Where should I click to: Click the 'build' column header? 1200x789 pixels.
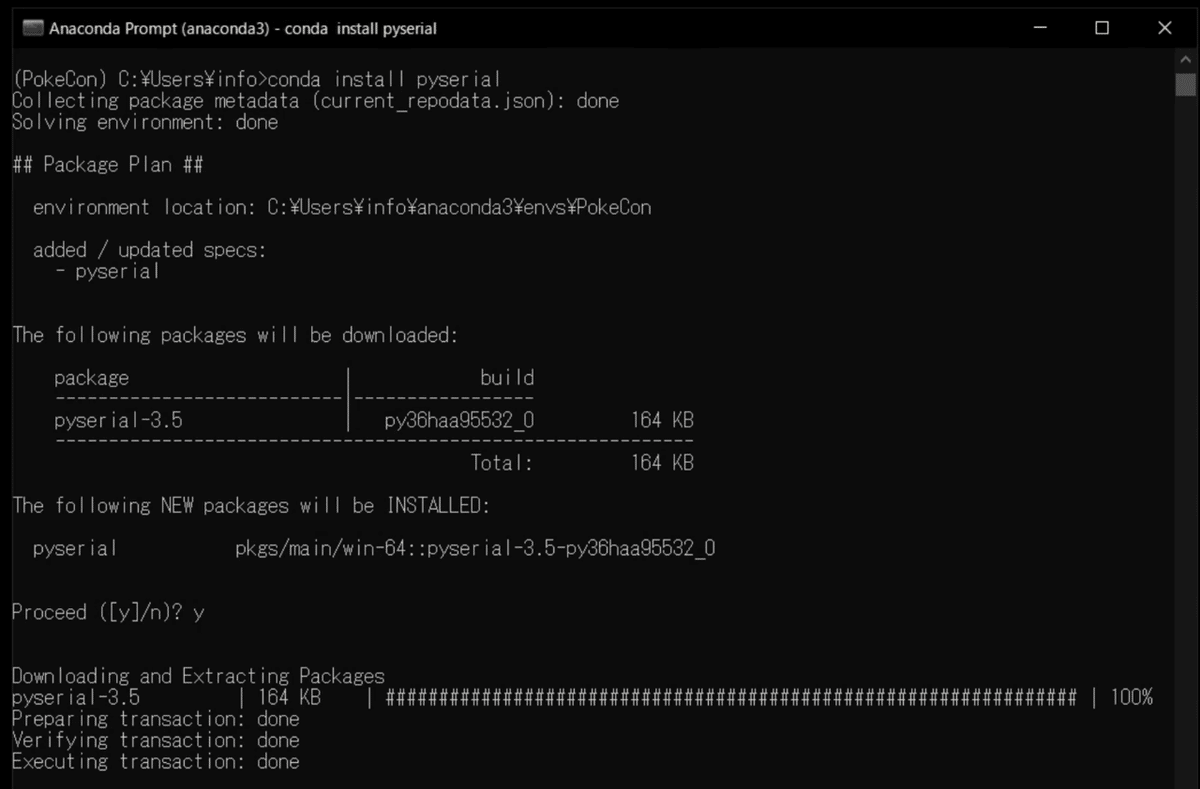507,378
